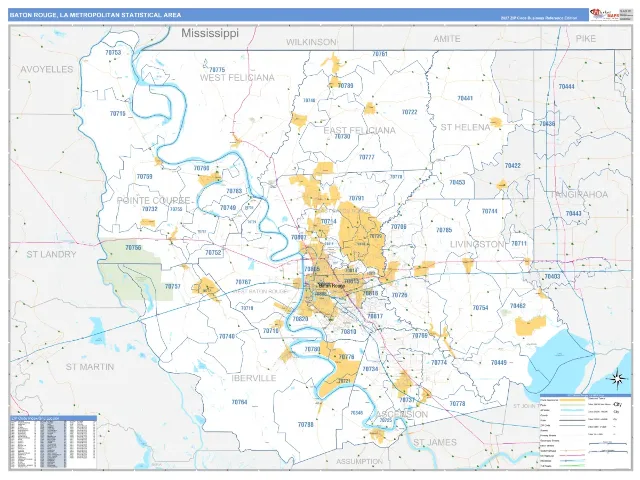Click the WEST FELICIANA parish label
The image size is (640, 480).
click(x=237, y=78)
